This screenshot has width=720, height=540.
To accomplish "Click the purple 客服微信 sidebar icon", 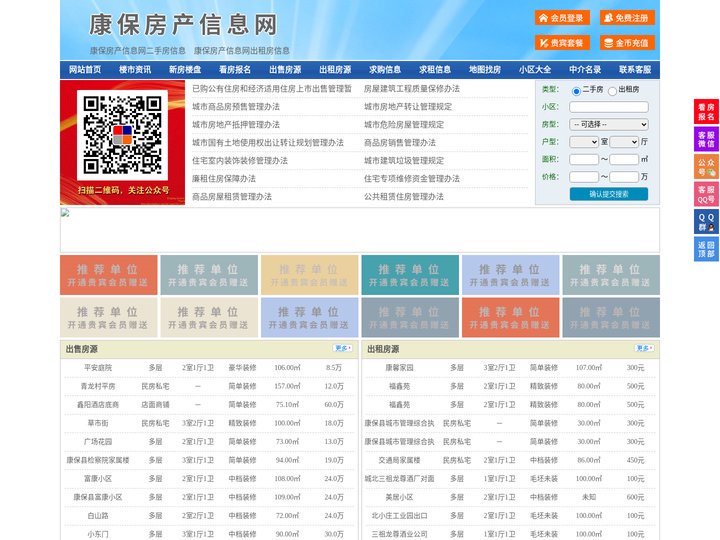I will click(x=706, y=139).
